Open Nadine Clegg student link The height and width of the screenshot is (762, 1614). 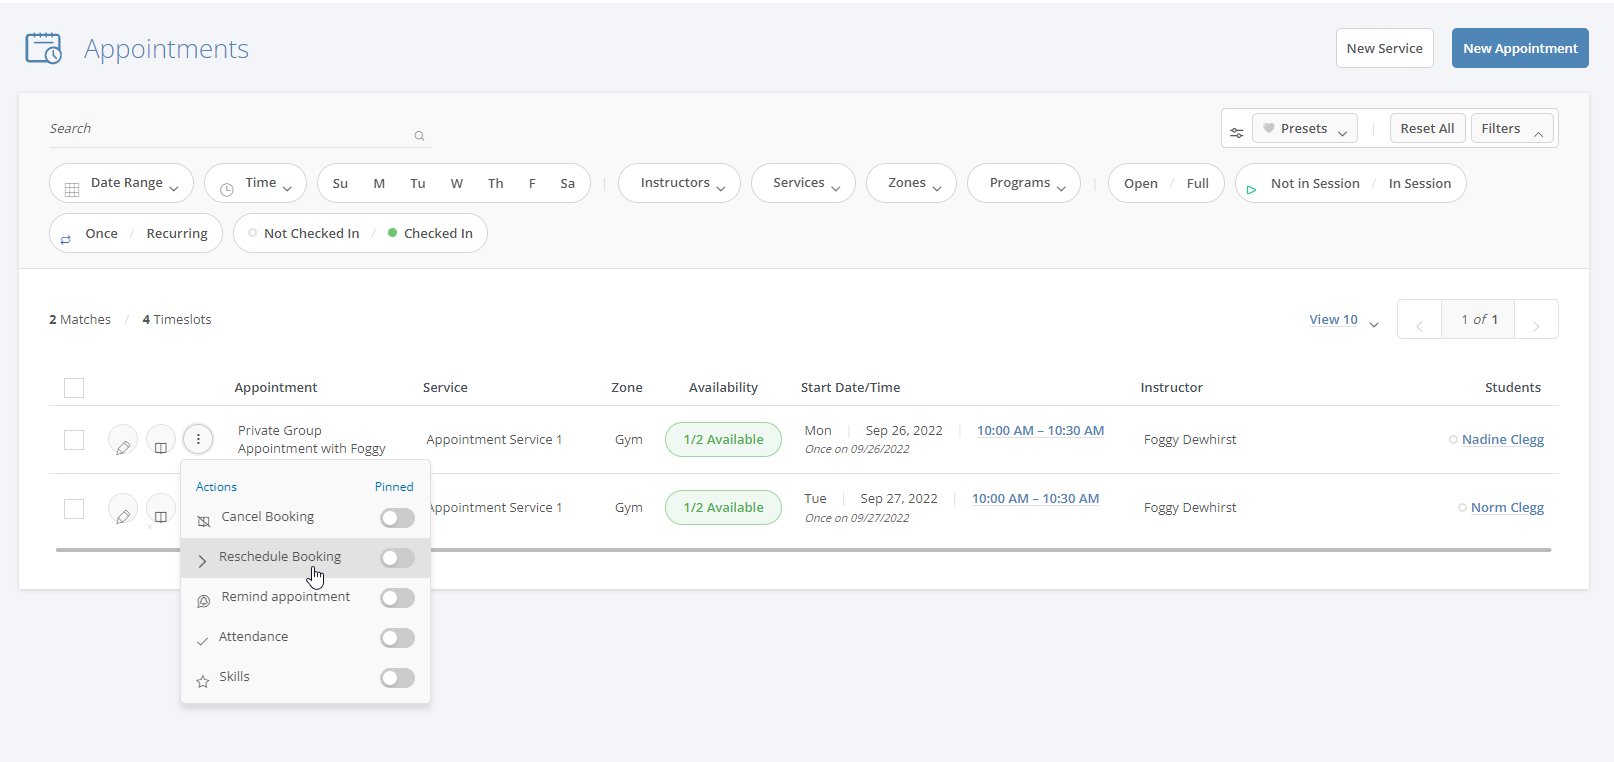[x=1503, y=440]
